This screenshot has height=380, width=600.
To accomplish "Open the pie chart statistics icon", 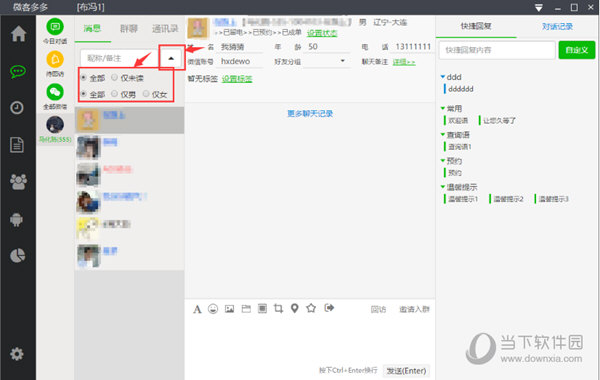I will tap(18, 256).
